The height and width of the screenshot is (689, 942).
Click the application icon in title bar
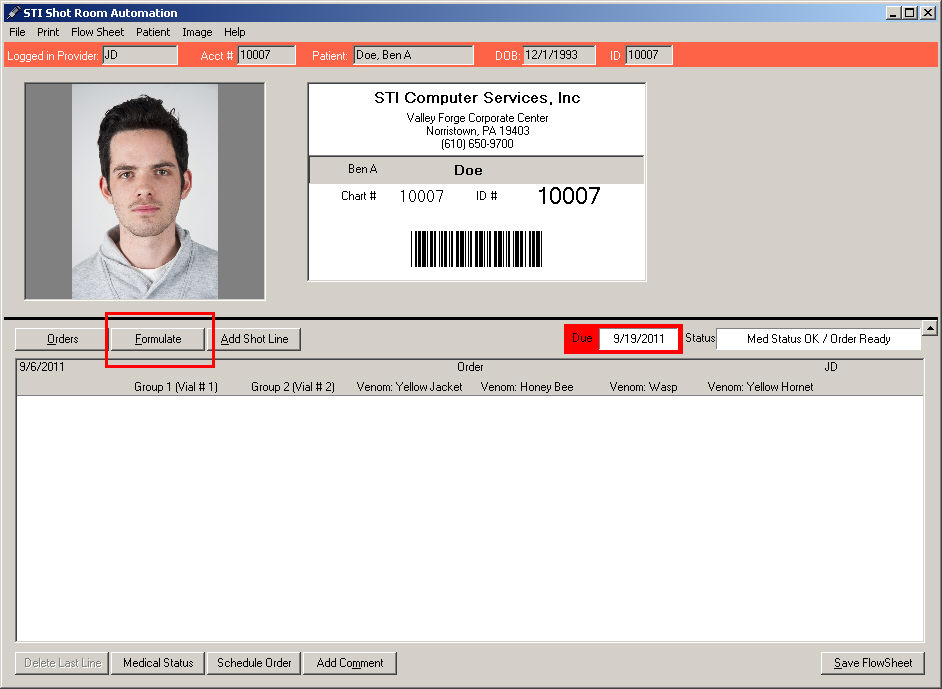pyautogui.click(x=12, y=13)
